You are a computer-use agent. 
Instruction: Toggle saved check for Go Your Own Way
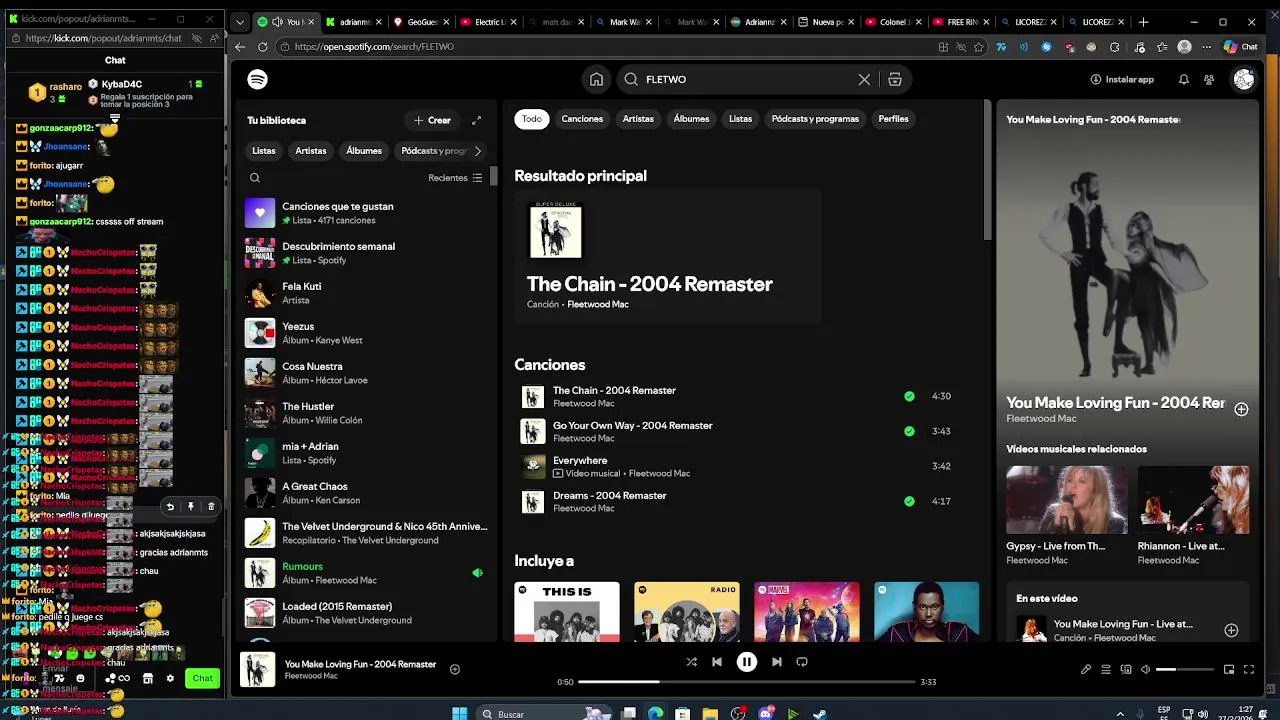[909, 431]
